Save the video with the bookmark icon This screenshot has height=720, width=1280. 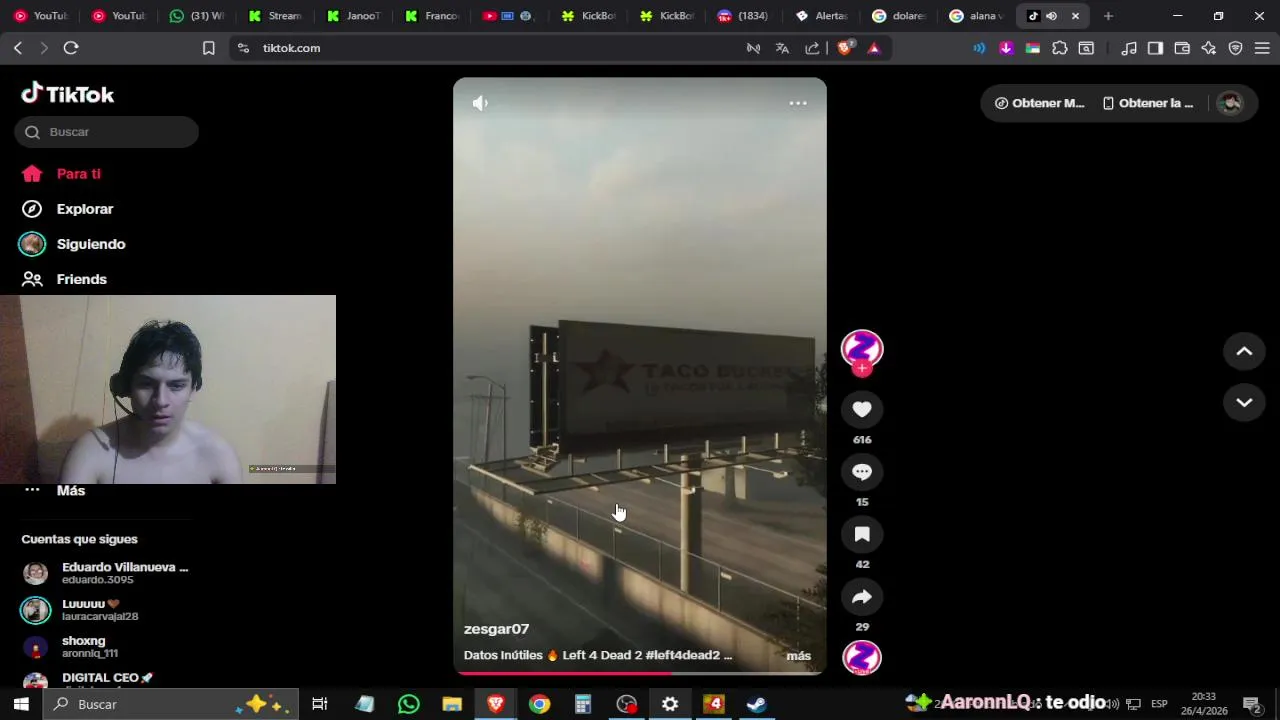pyautogui.click(x=862, y=534)
